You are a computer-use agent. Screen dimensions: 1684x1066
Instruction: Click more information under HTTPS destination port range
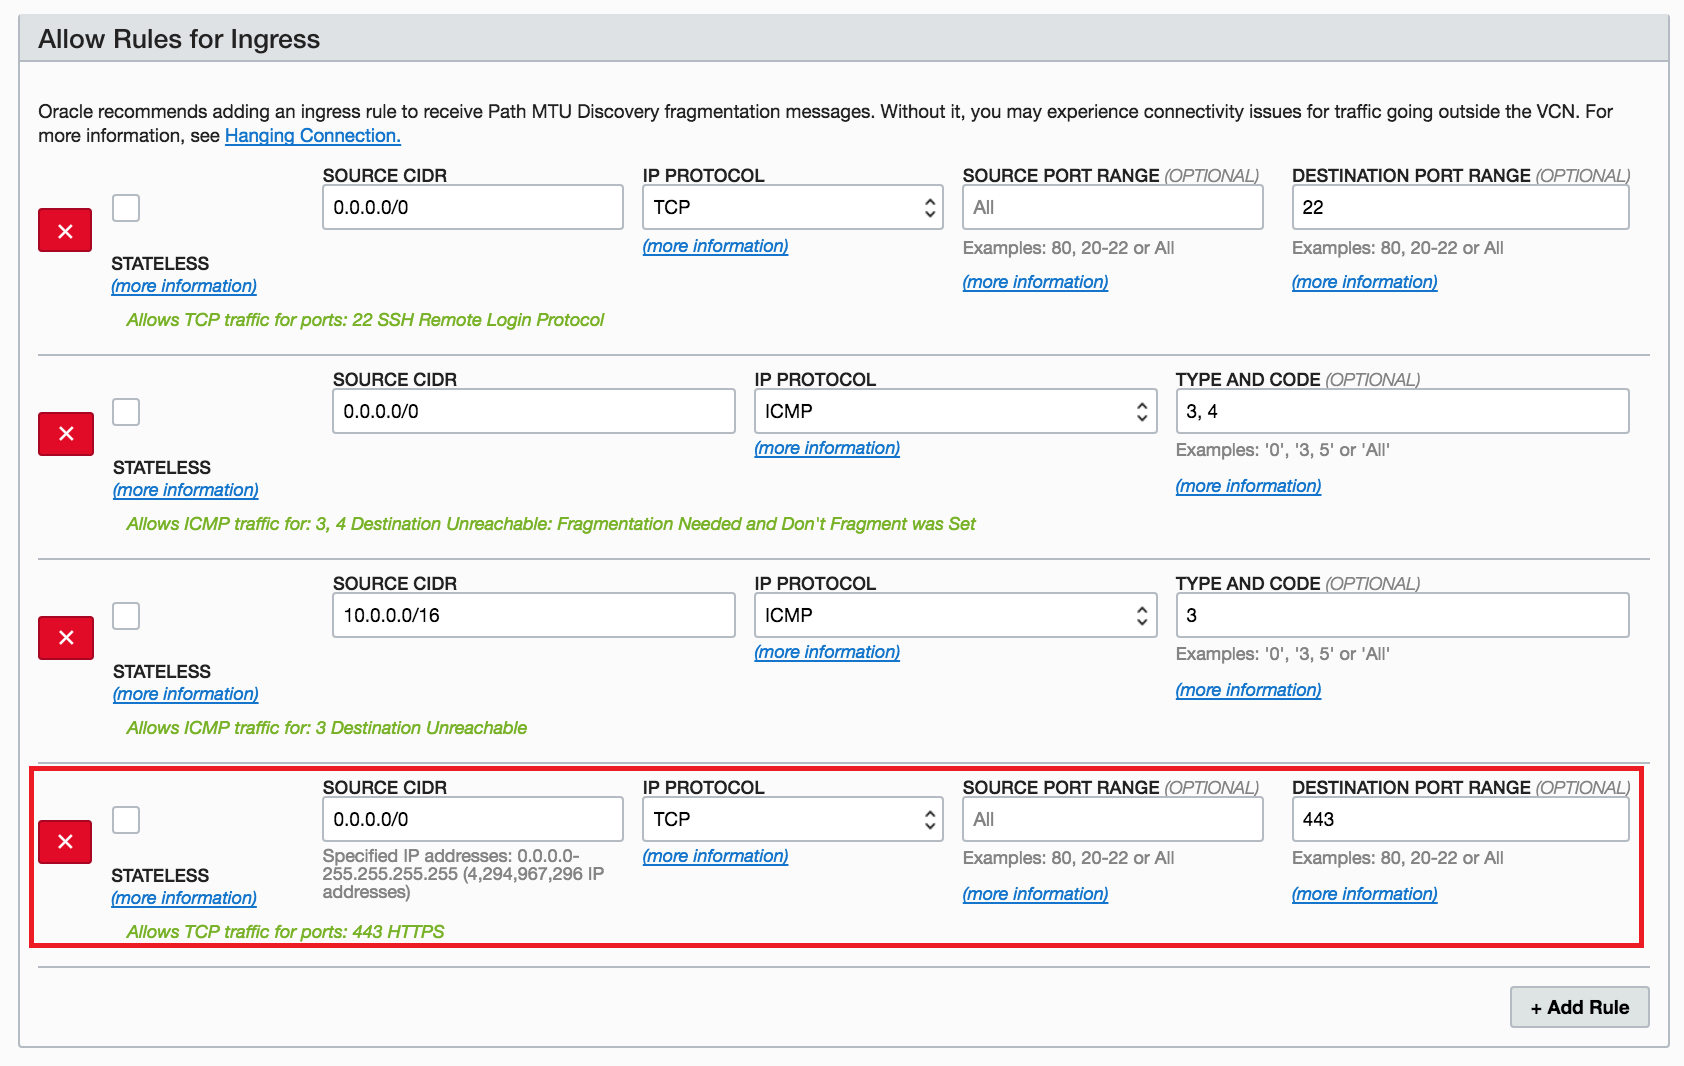pos(1363,893)
